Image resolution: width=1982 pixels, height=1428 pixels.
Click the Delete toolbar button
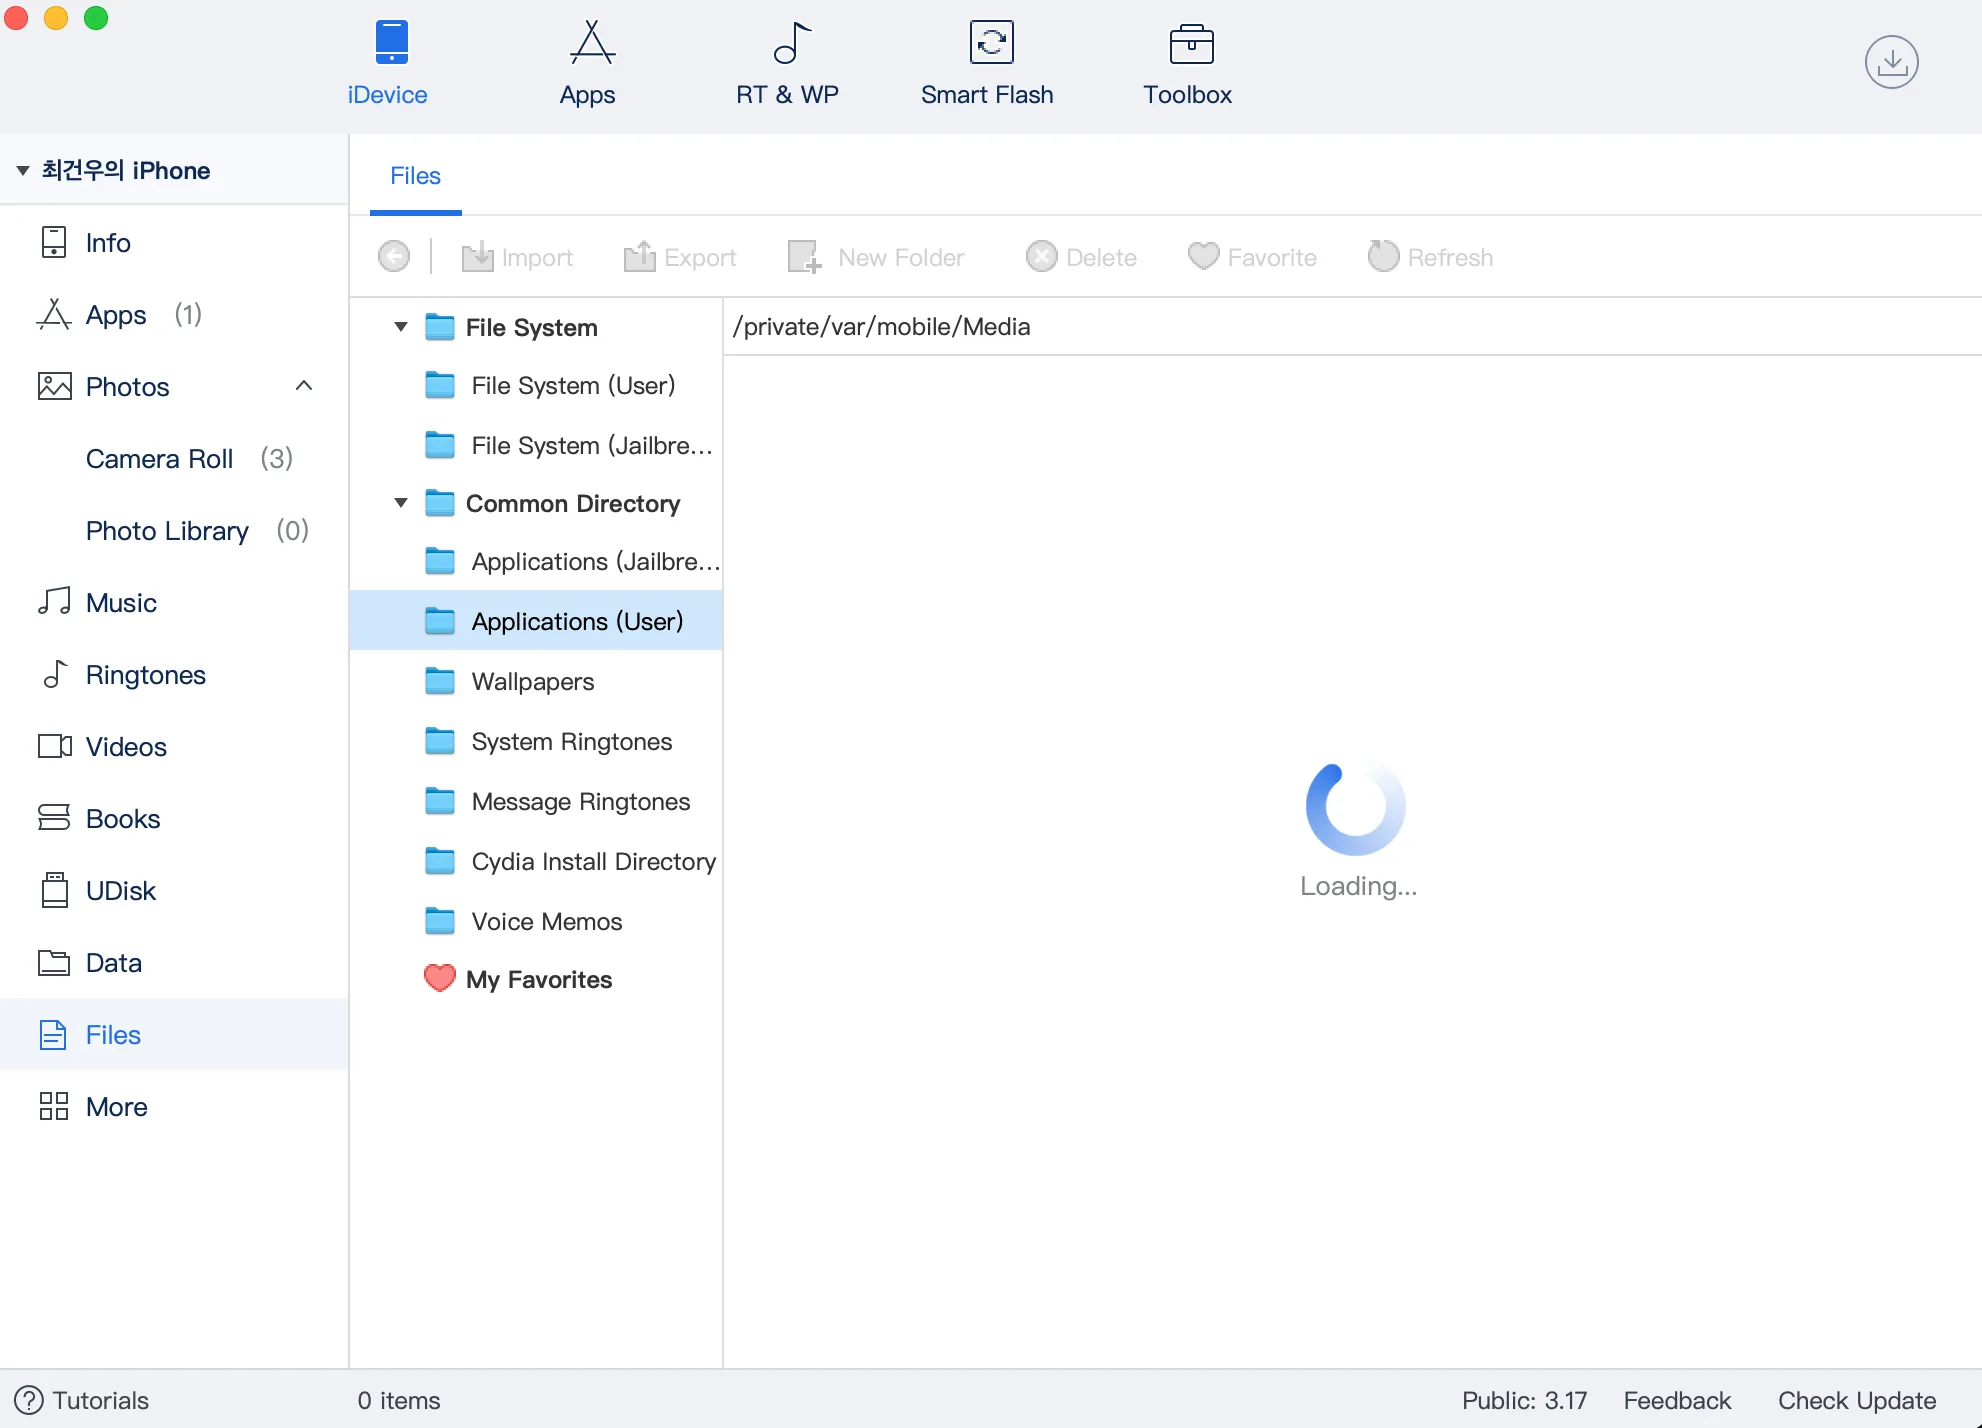click(1081, 257)
